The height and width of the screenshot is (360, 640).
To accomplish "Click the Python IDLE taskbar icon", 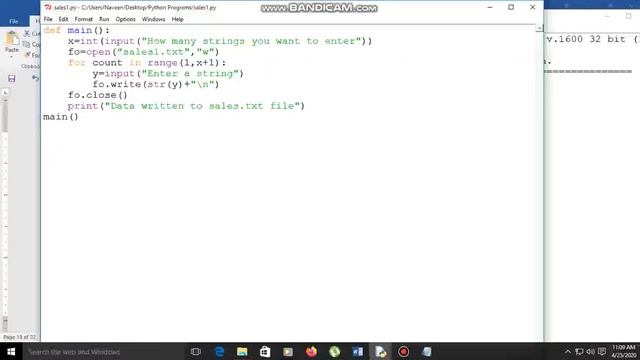I will (x=381, y=351).
